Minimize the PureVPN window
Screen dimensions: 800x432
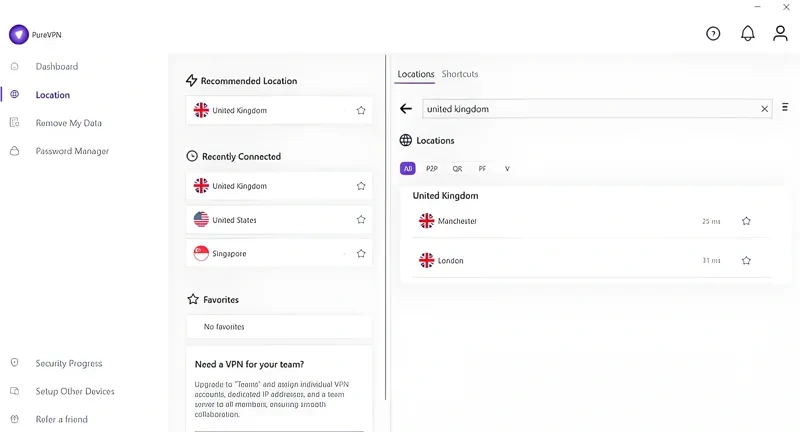pyautogui.click(x=758, y=7)
